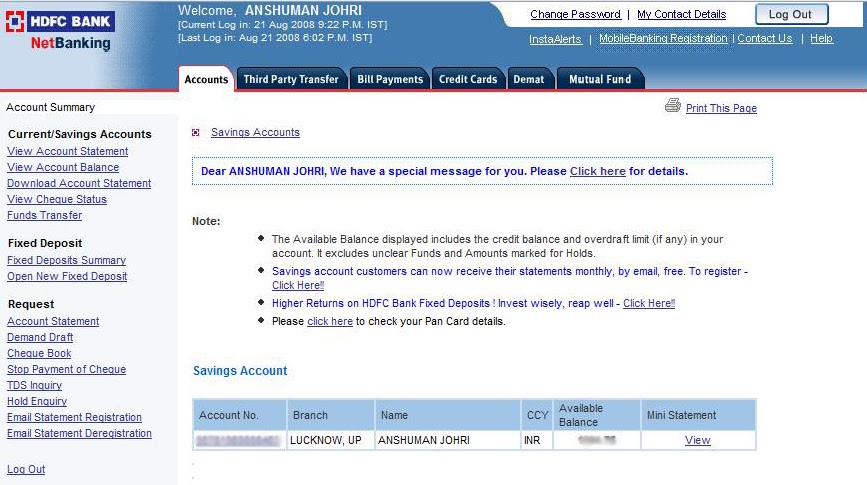Viewport: 867px width, 485px height.
Task: Open Funds Transfer link
Action: pos(44,215)
